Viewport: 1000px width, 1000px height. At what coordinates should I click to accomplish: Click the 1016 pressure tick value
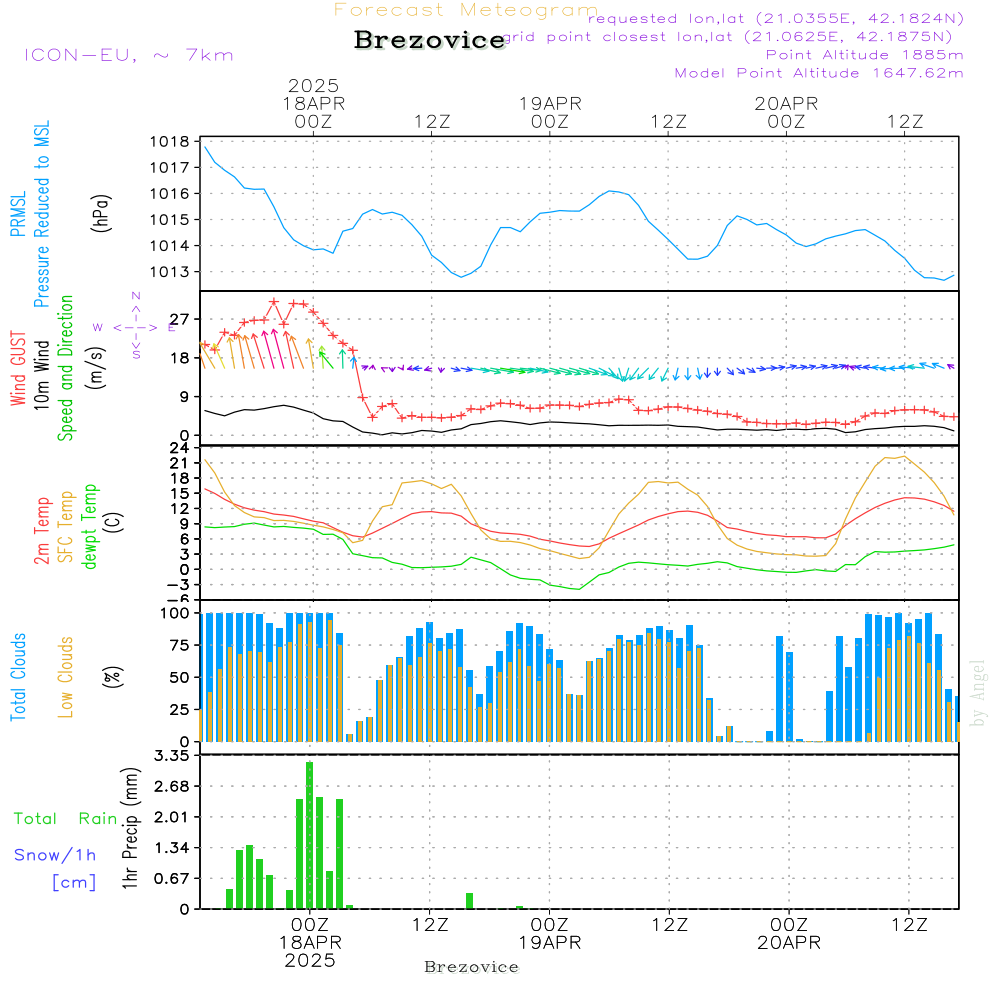pos(169,194)
